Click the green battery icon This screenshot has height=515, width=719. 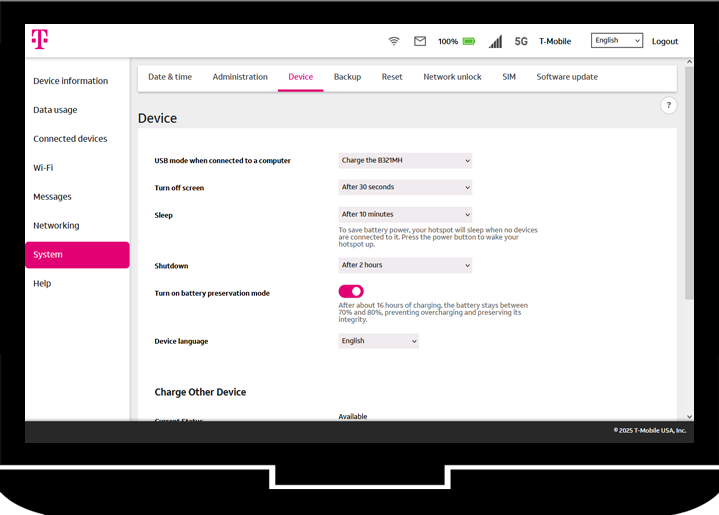click(x=469, y=41)
